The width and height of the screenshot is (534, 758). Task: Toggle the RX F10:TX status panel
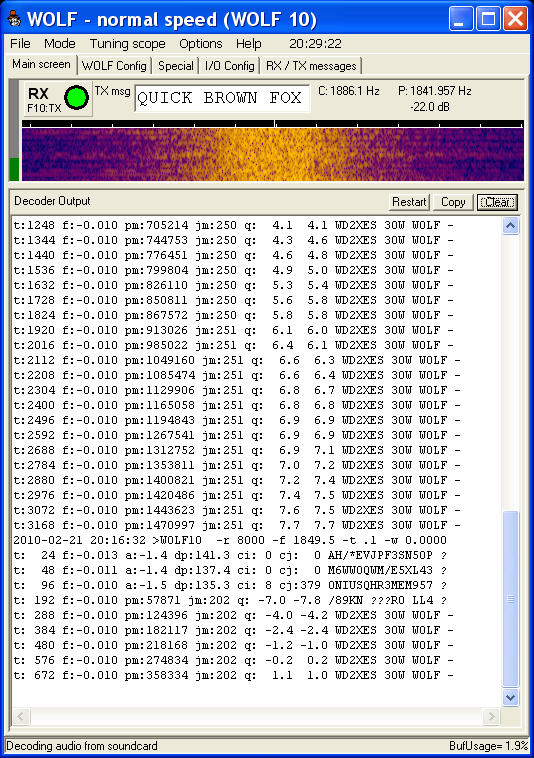tap(57, 99)
